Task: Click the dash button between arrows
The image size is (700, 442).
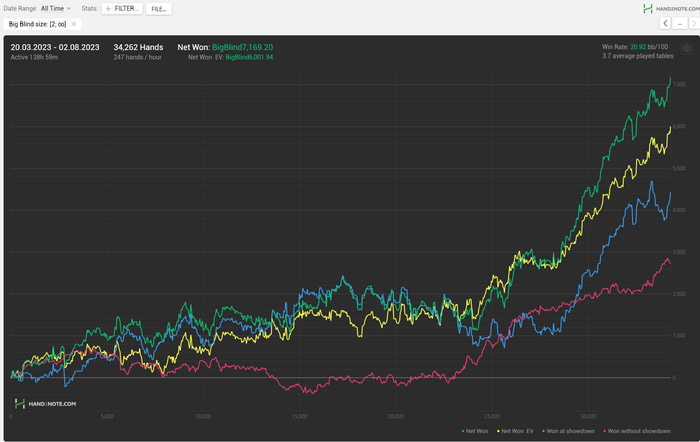Action: pos(679,23)
